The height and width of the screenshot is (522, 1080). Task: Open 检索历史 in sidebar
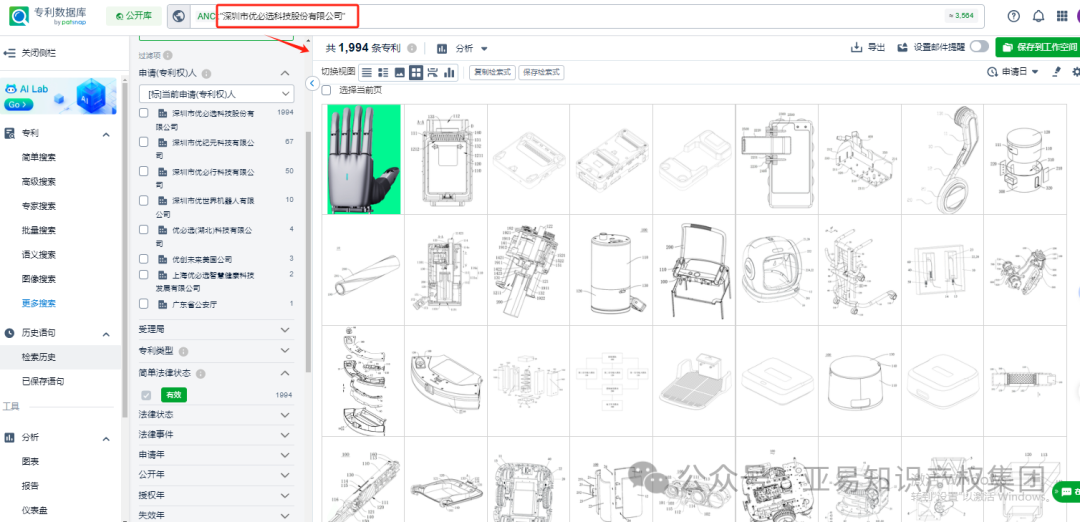click(x=39, y=357)
